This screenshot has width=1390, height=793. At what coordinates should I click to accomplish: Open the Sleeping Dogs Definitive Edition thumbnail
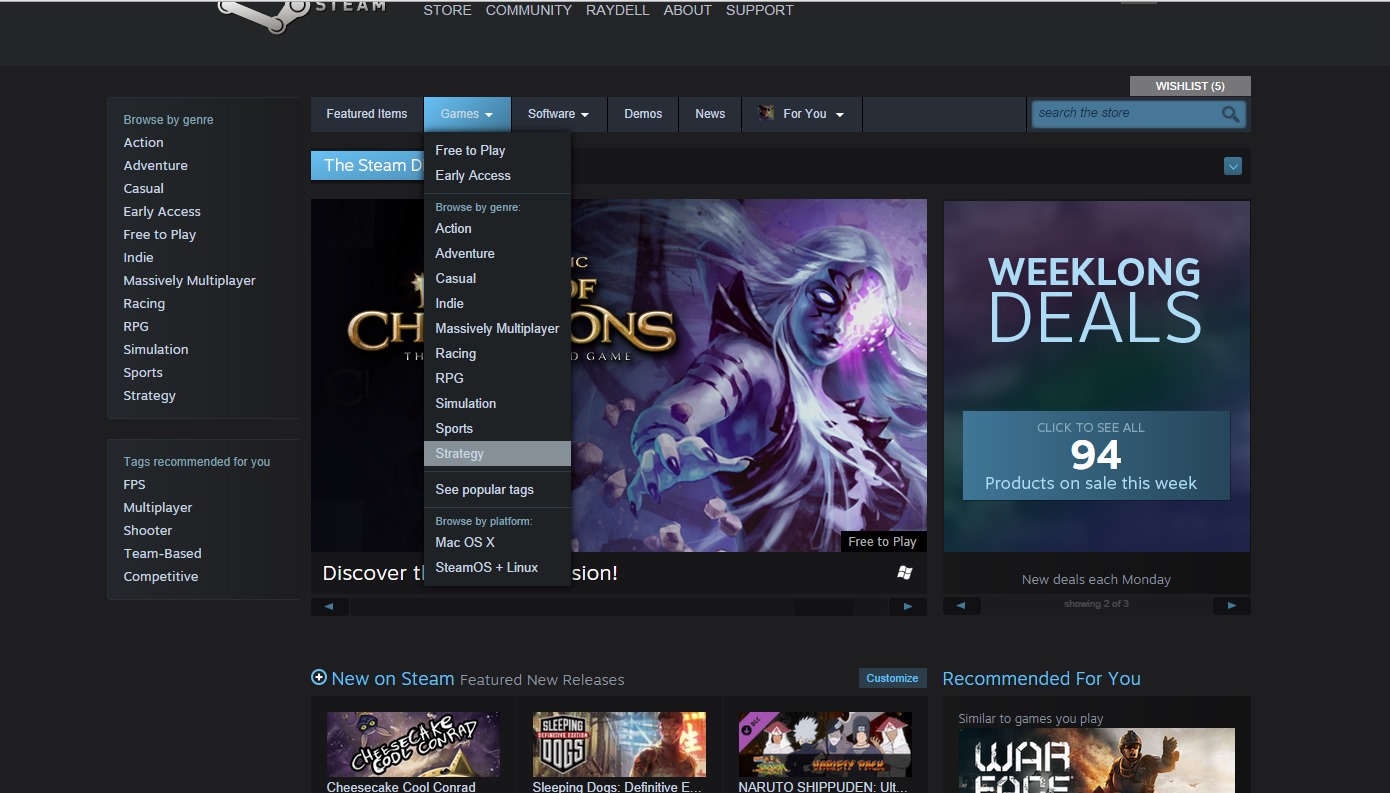(x=619, y=744)
